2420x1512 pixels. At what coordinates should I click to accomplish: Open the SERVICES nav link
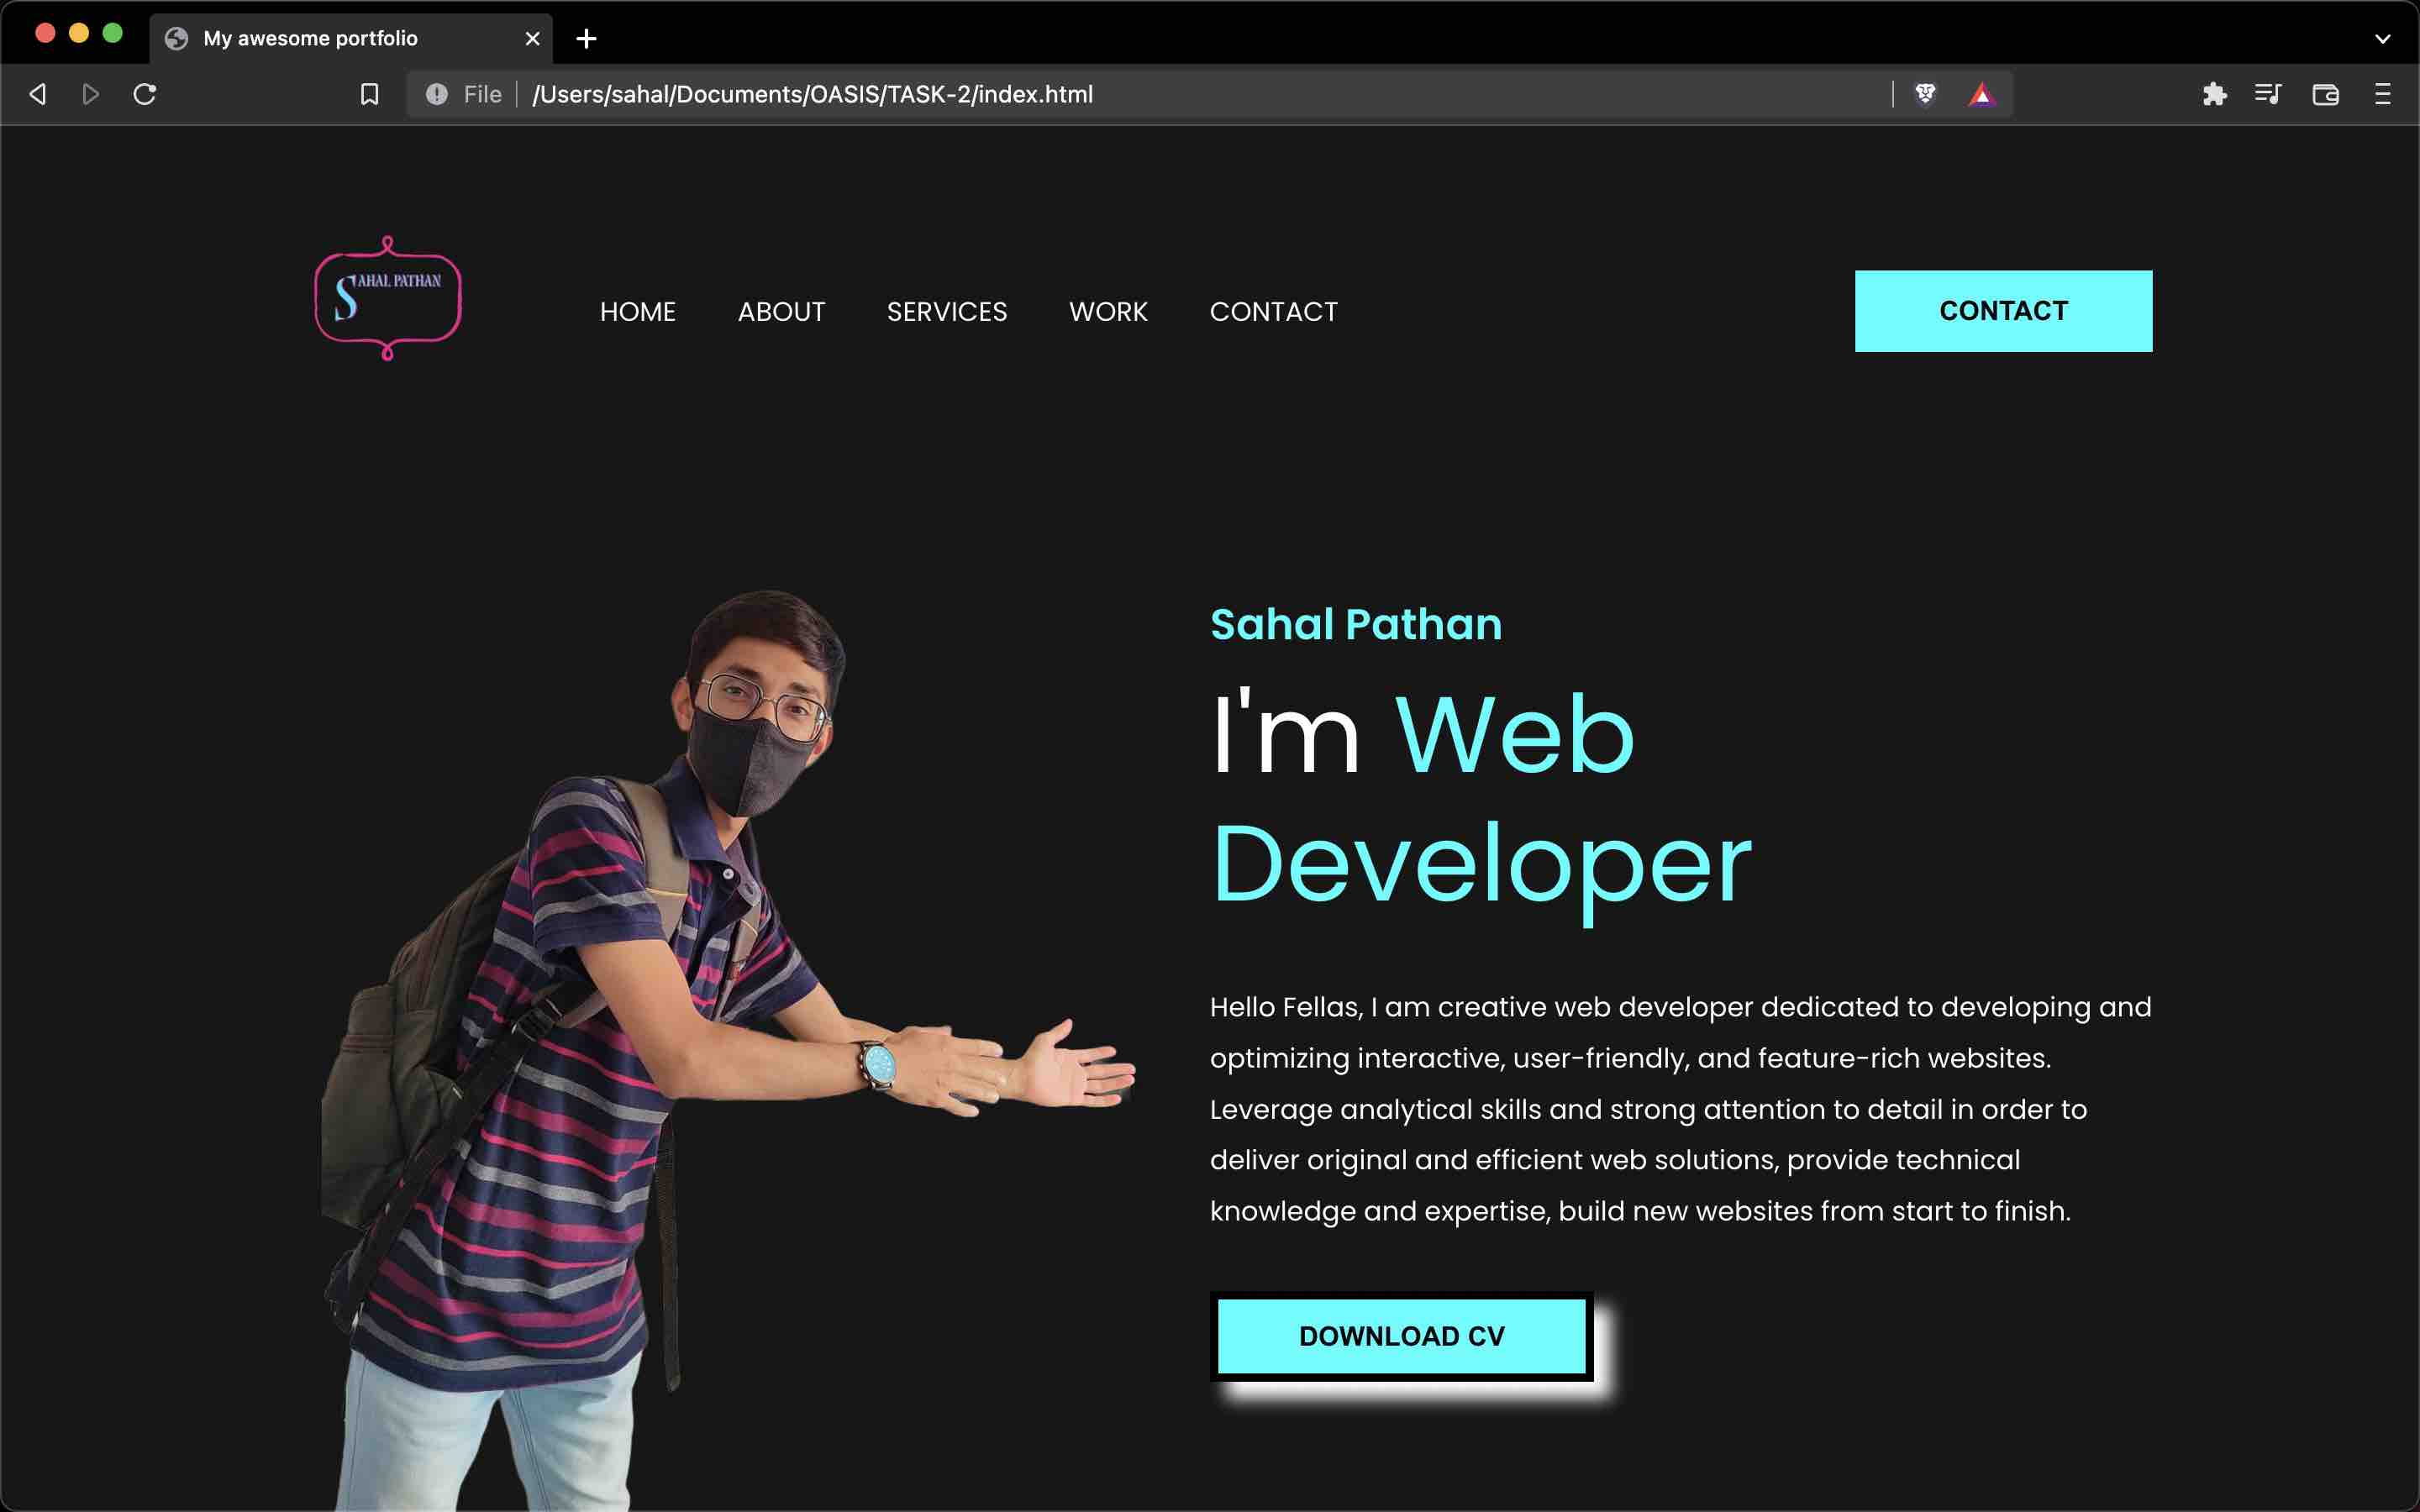point(946,312)
